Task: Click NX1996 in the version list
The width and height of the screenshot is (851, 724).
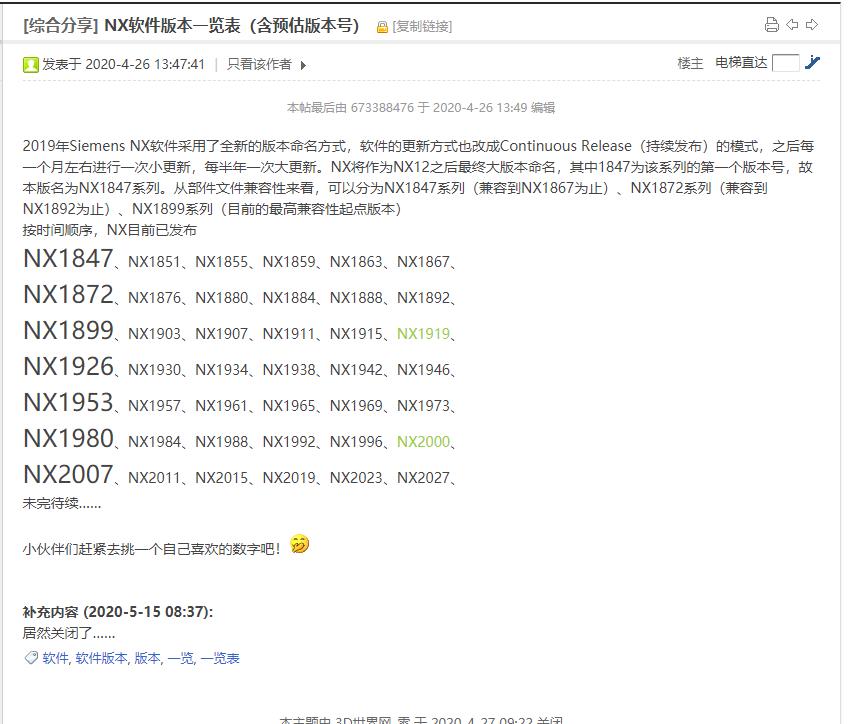Action: (x=356, y=442)
